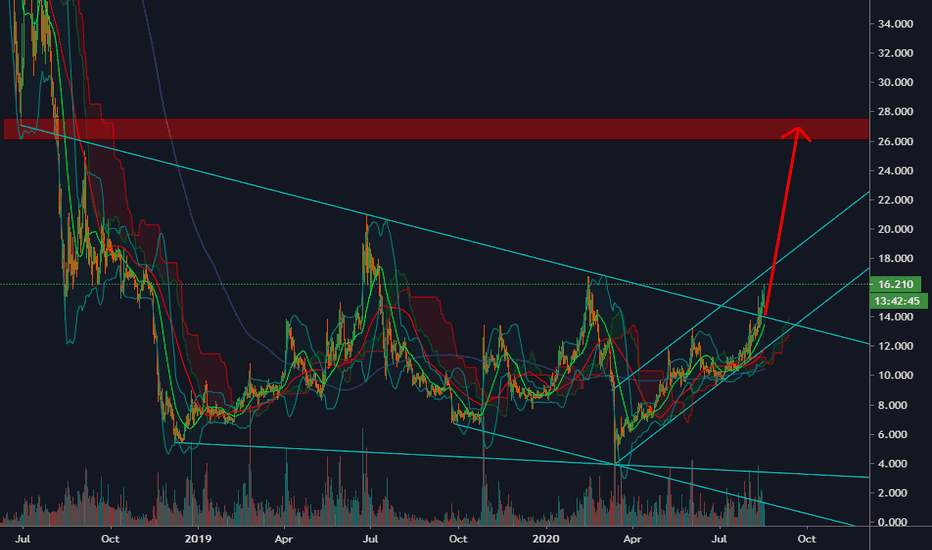Click the 26.000 price axis label
This screenshot has width=932, height=550.
(895, 141)
